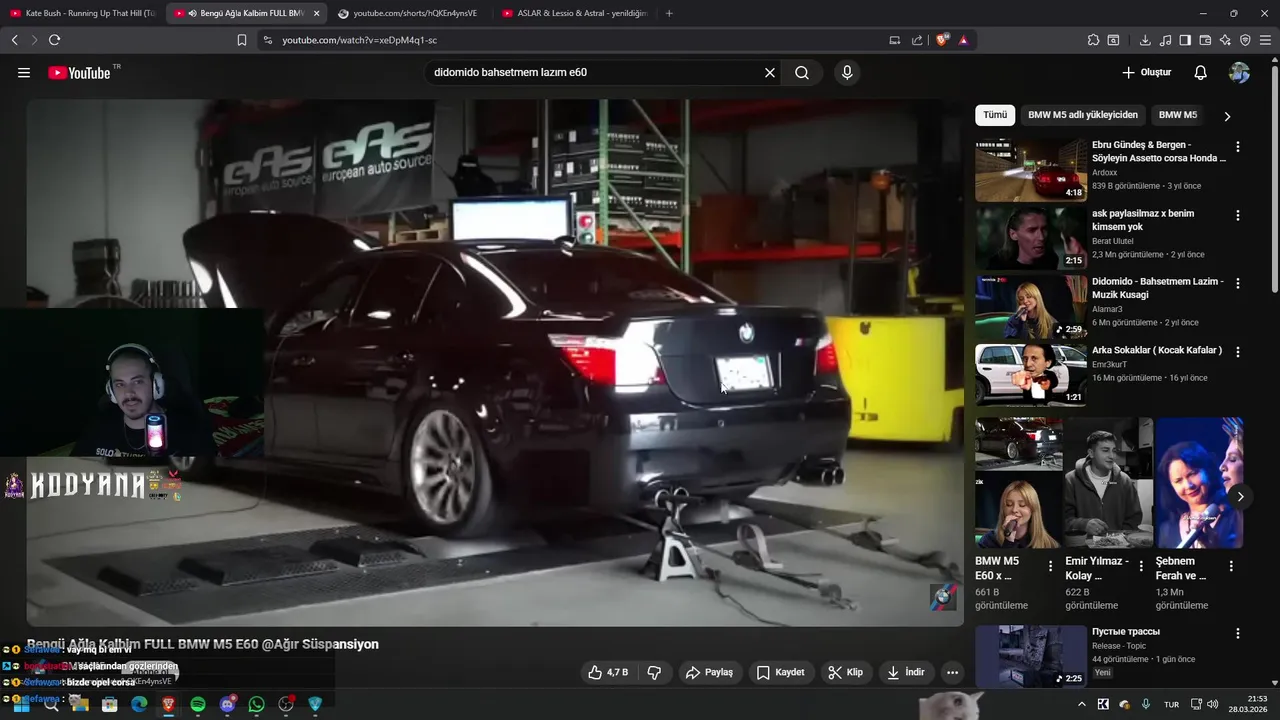This screenshot has width=1280, height=720.
Task: Show next filter chips with arrow
Action: (1227, 116)
